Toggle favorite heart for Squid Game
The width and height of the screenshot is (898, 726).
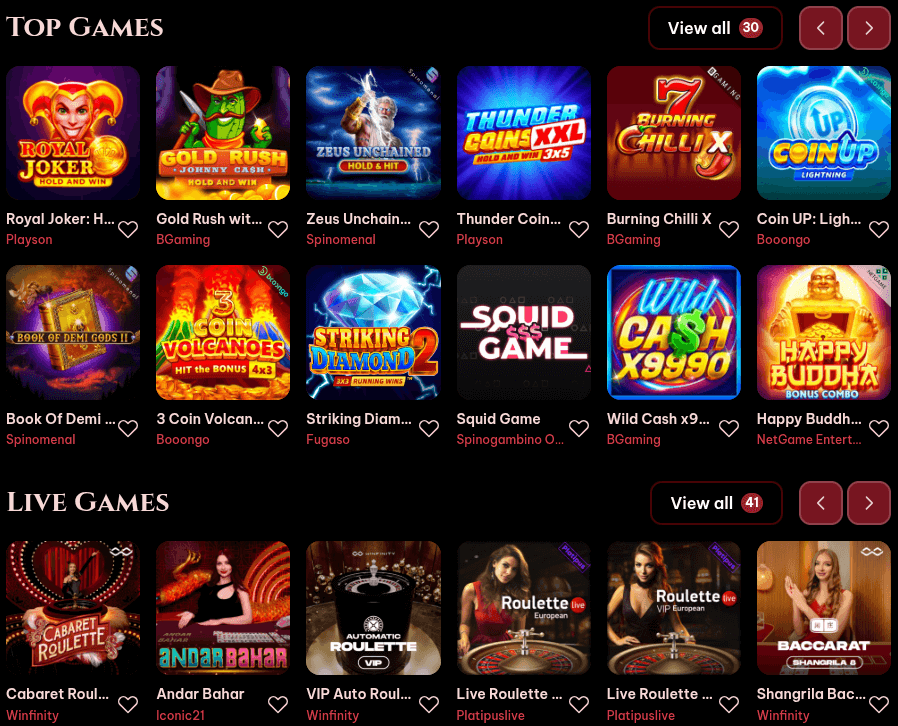pos(578,428)
